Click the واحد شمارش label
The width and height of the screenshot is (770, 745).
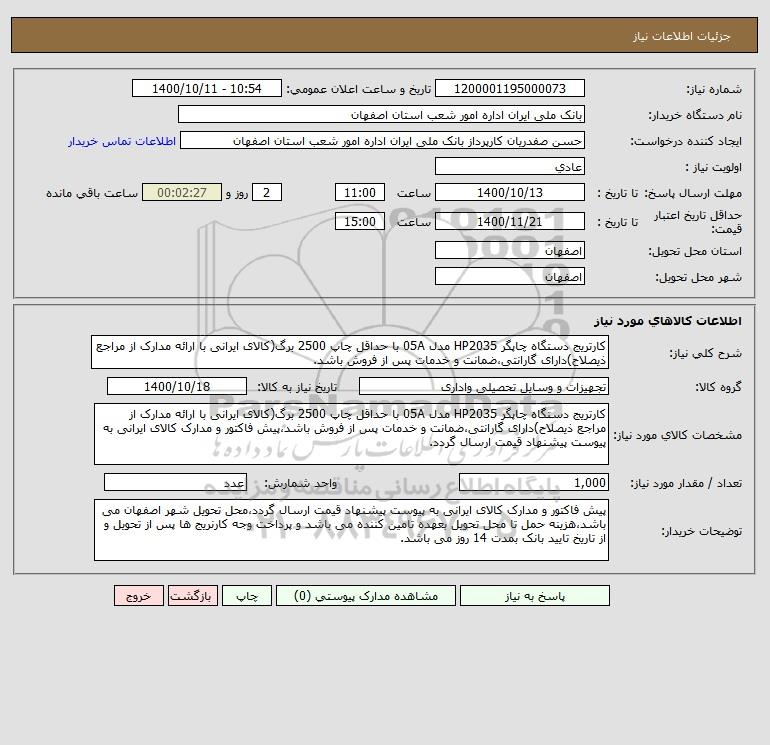point(301,483)
